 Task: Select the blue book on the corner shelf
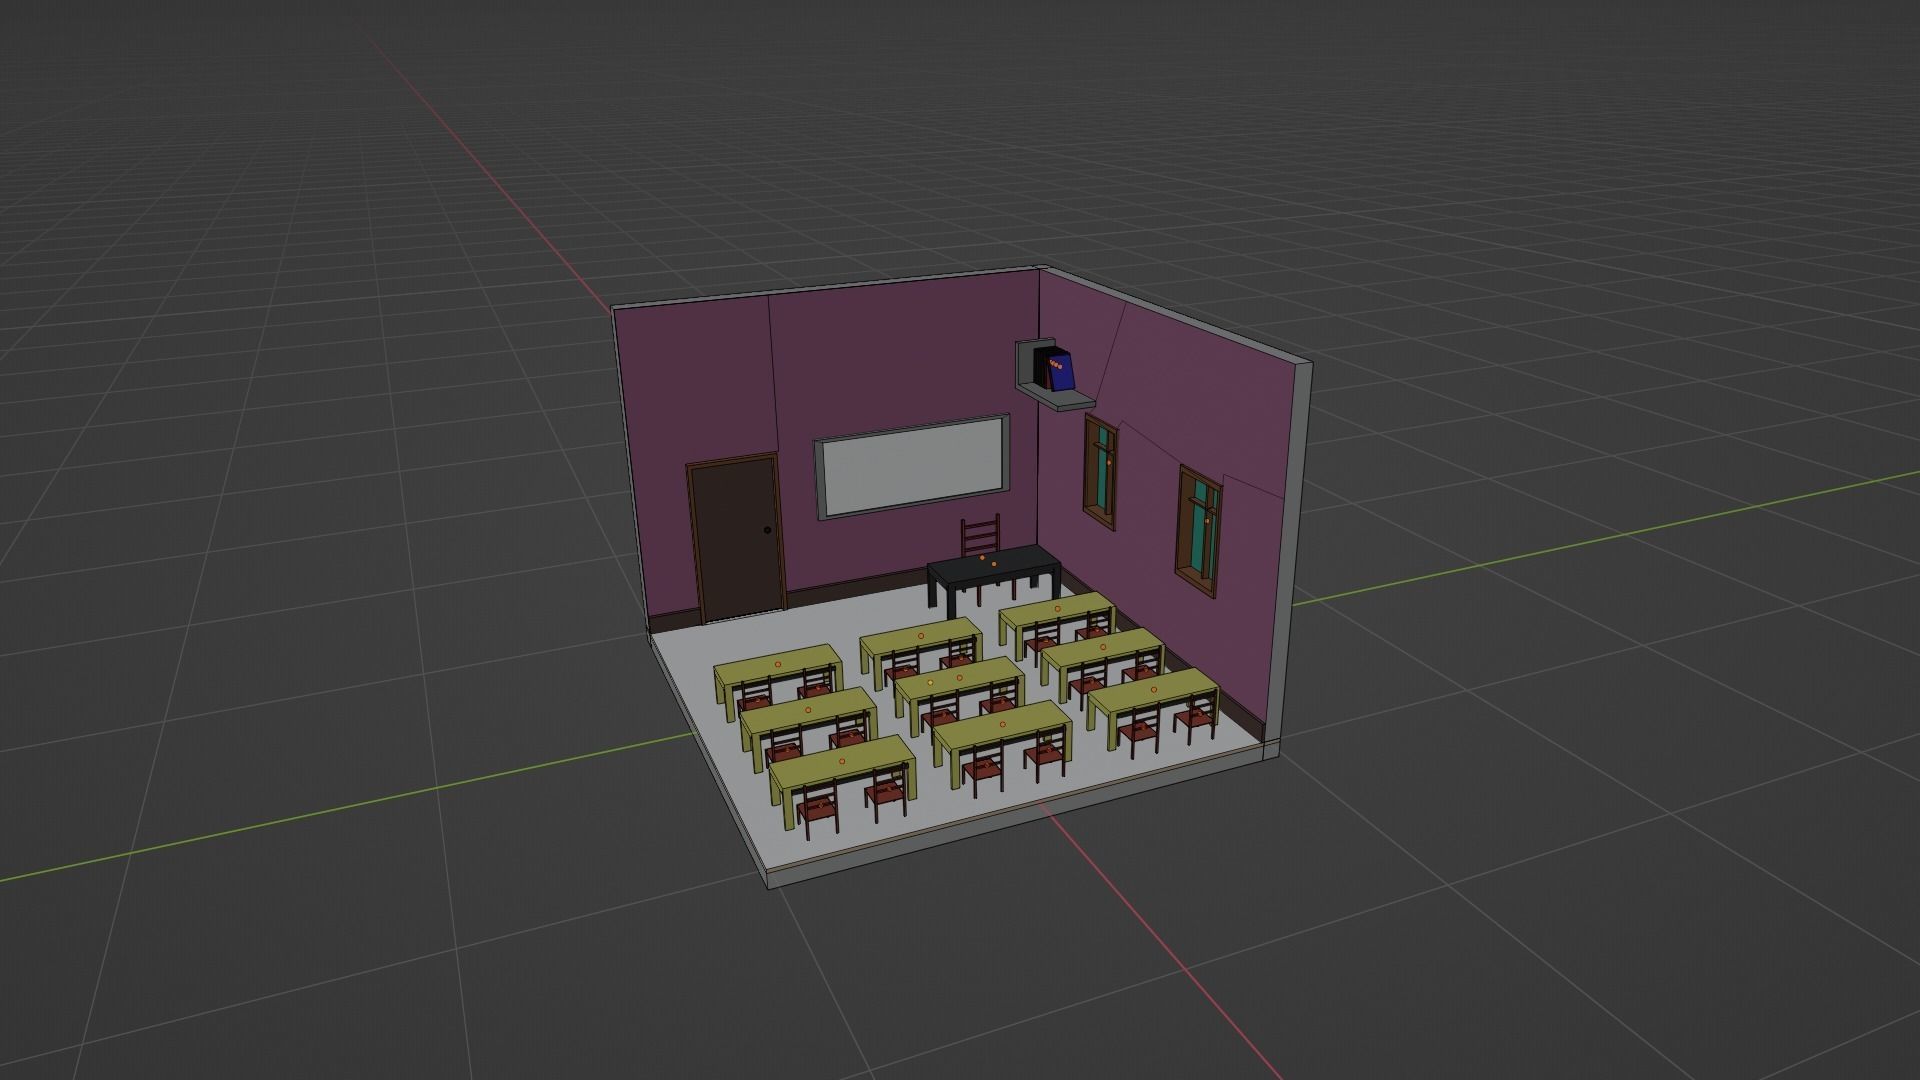pos(1062,371)
